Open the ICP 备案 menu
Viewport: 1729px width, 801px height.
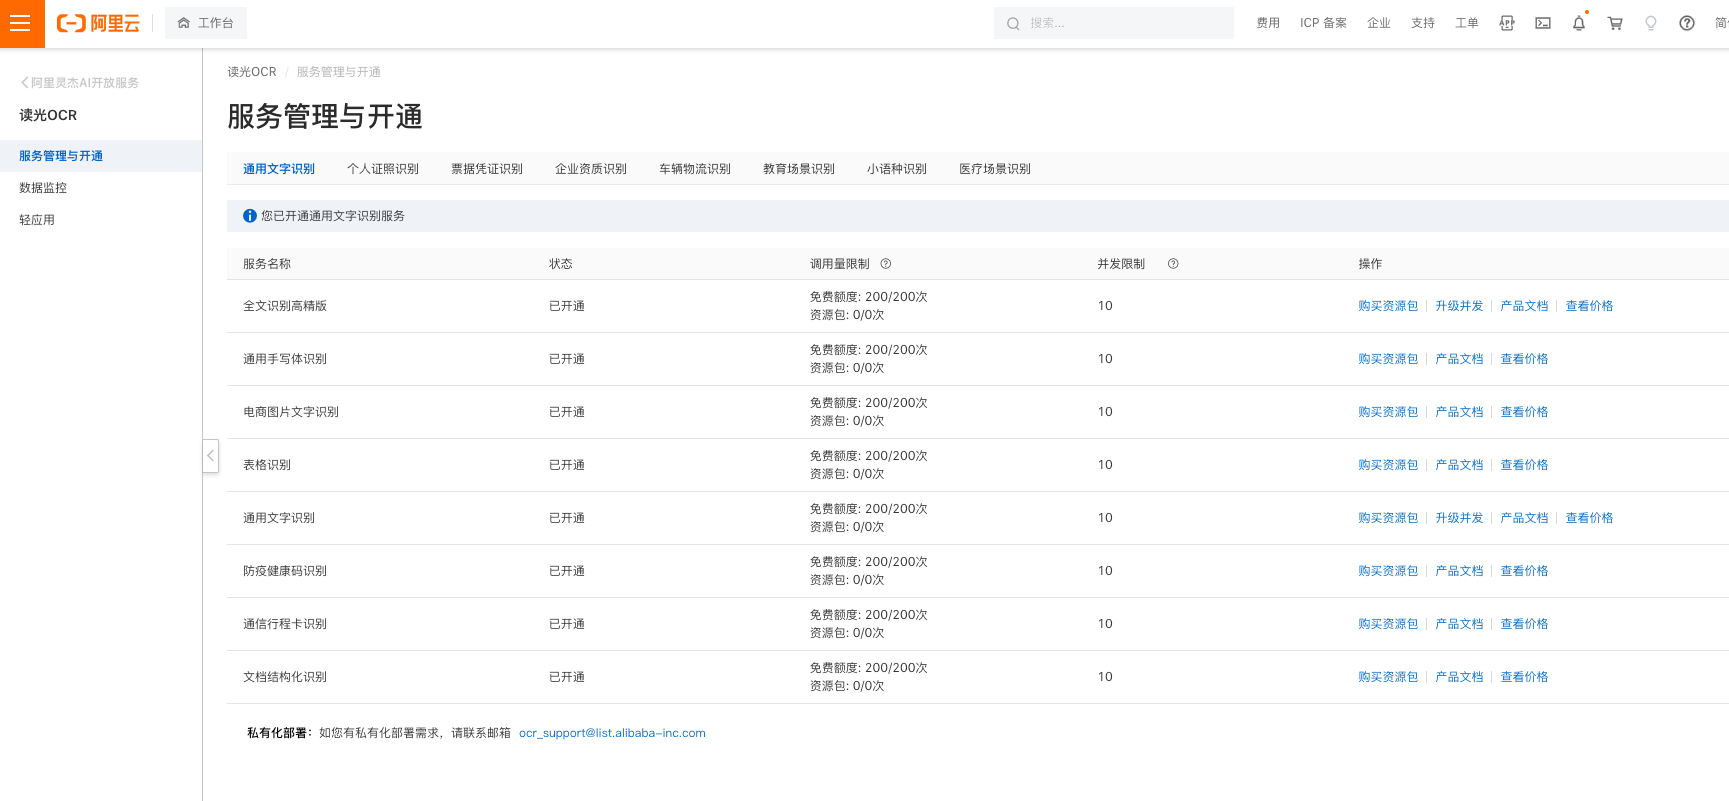1323,23
